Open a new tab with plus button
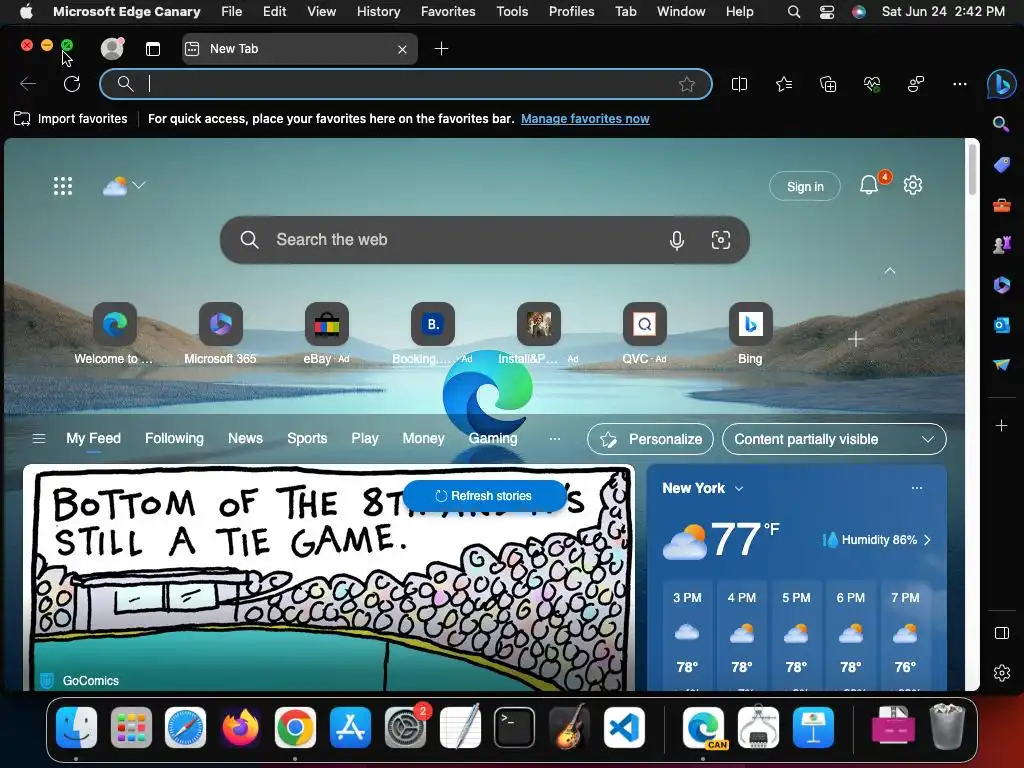The height and width of the screenshot is (768, 1024). [441, 49]
